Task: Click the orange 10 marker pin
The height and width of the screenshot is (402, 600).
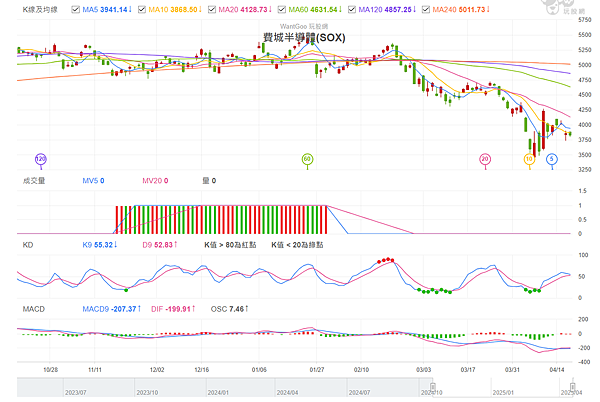Action: pyautogui.click(x=529, y=159)
